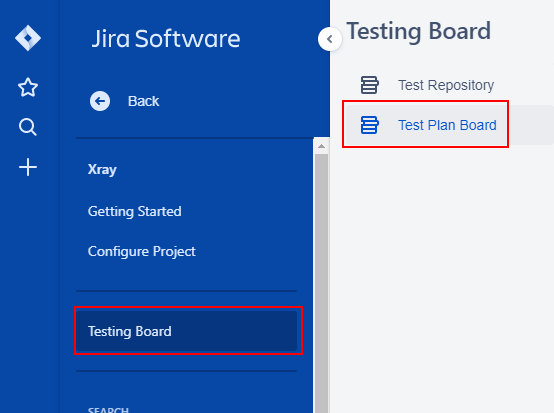The height and width of the screenshot is (413, 554).
Task: Click the partially visible SEARCH section label
Action: [108, 410]
